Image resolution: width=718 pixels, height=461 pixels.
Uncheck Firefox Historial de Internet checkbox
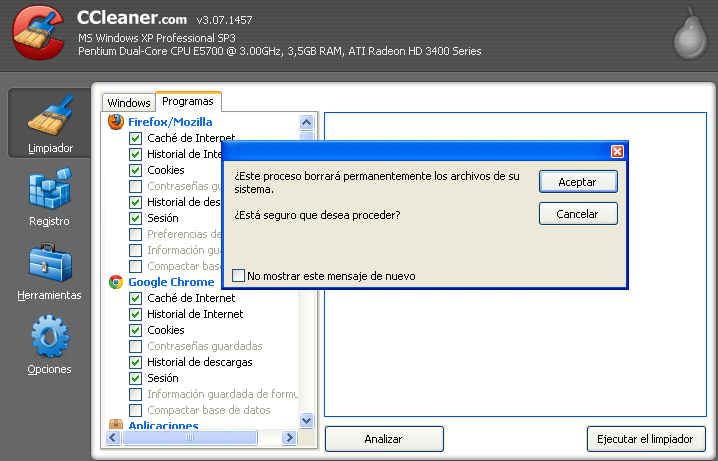pyautogui.click(x=135, y=154)
